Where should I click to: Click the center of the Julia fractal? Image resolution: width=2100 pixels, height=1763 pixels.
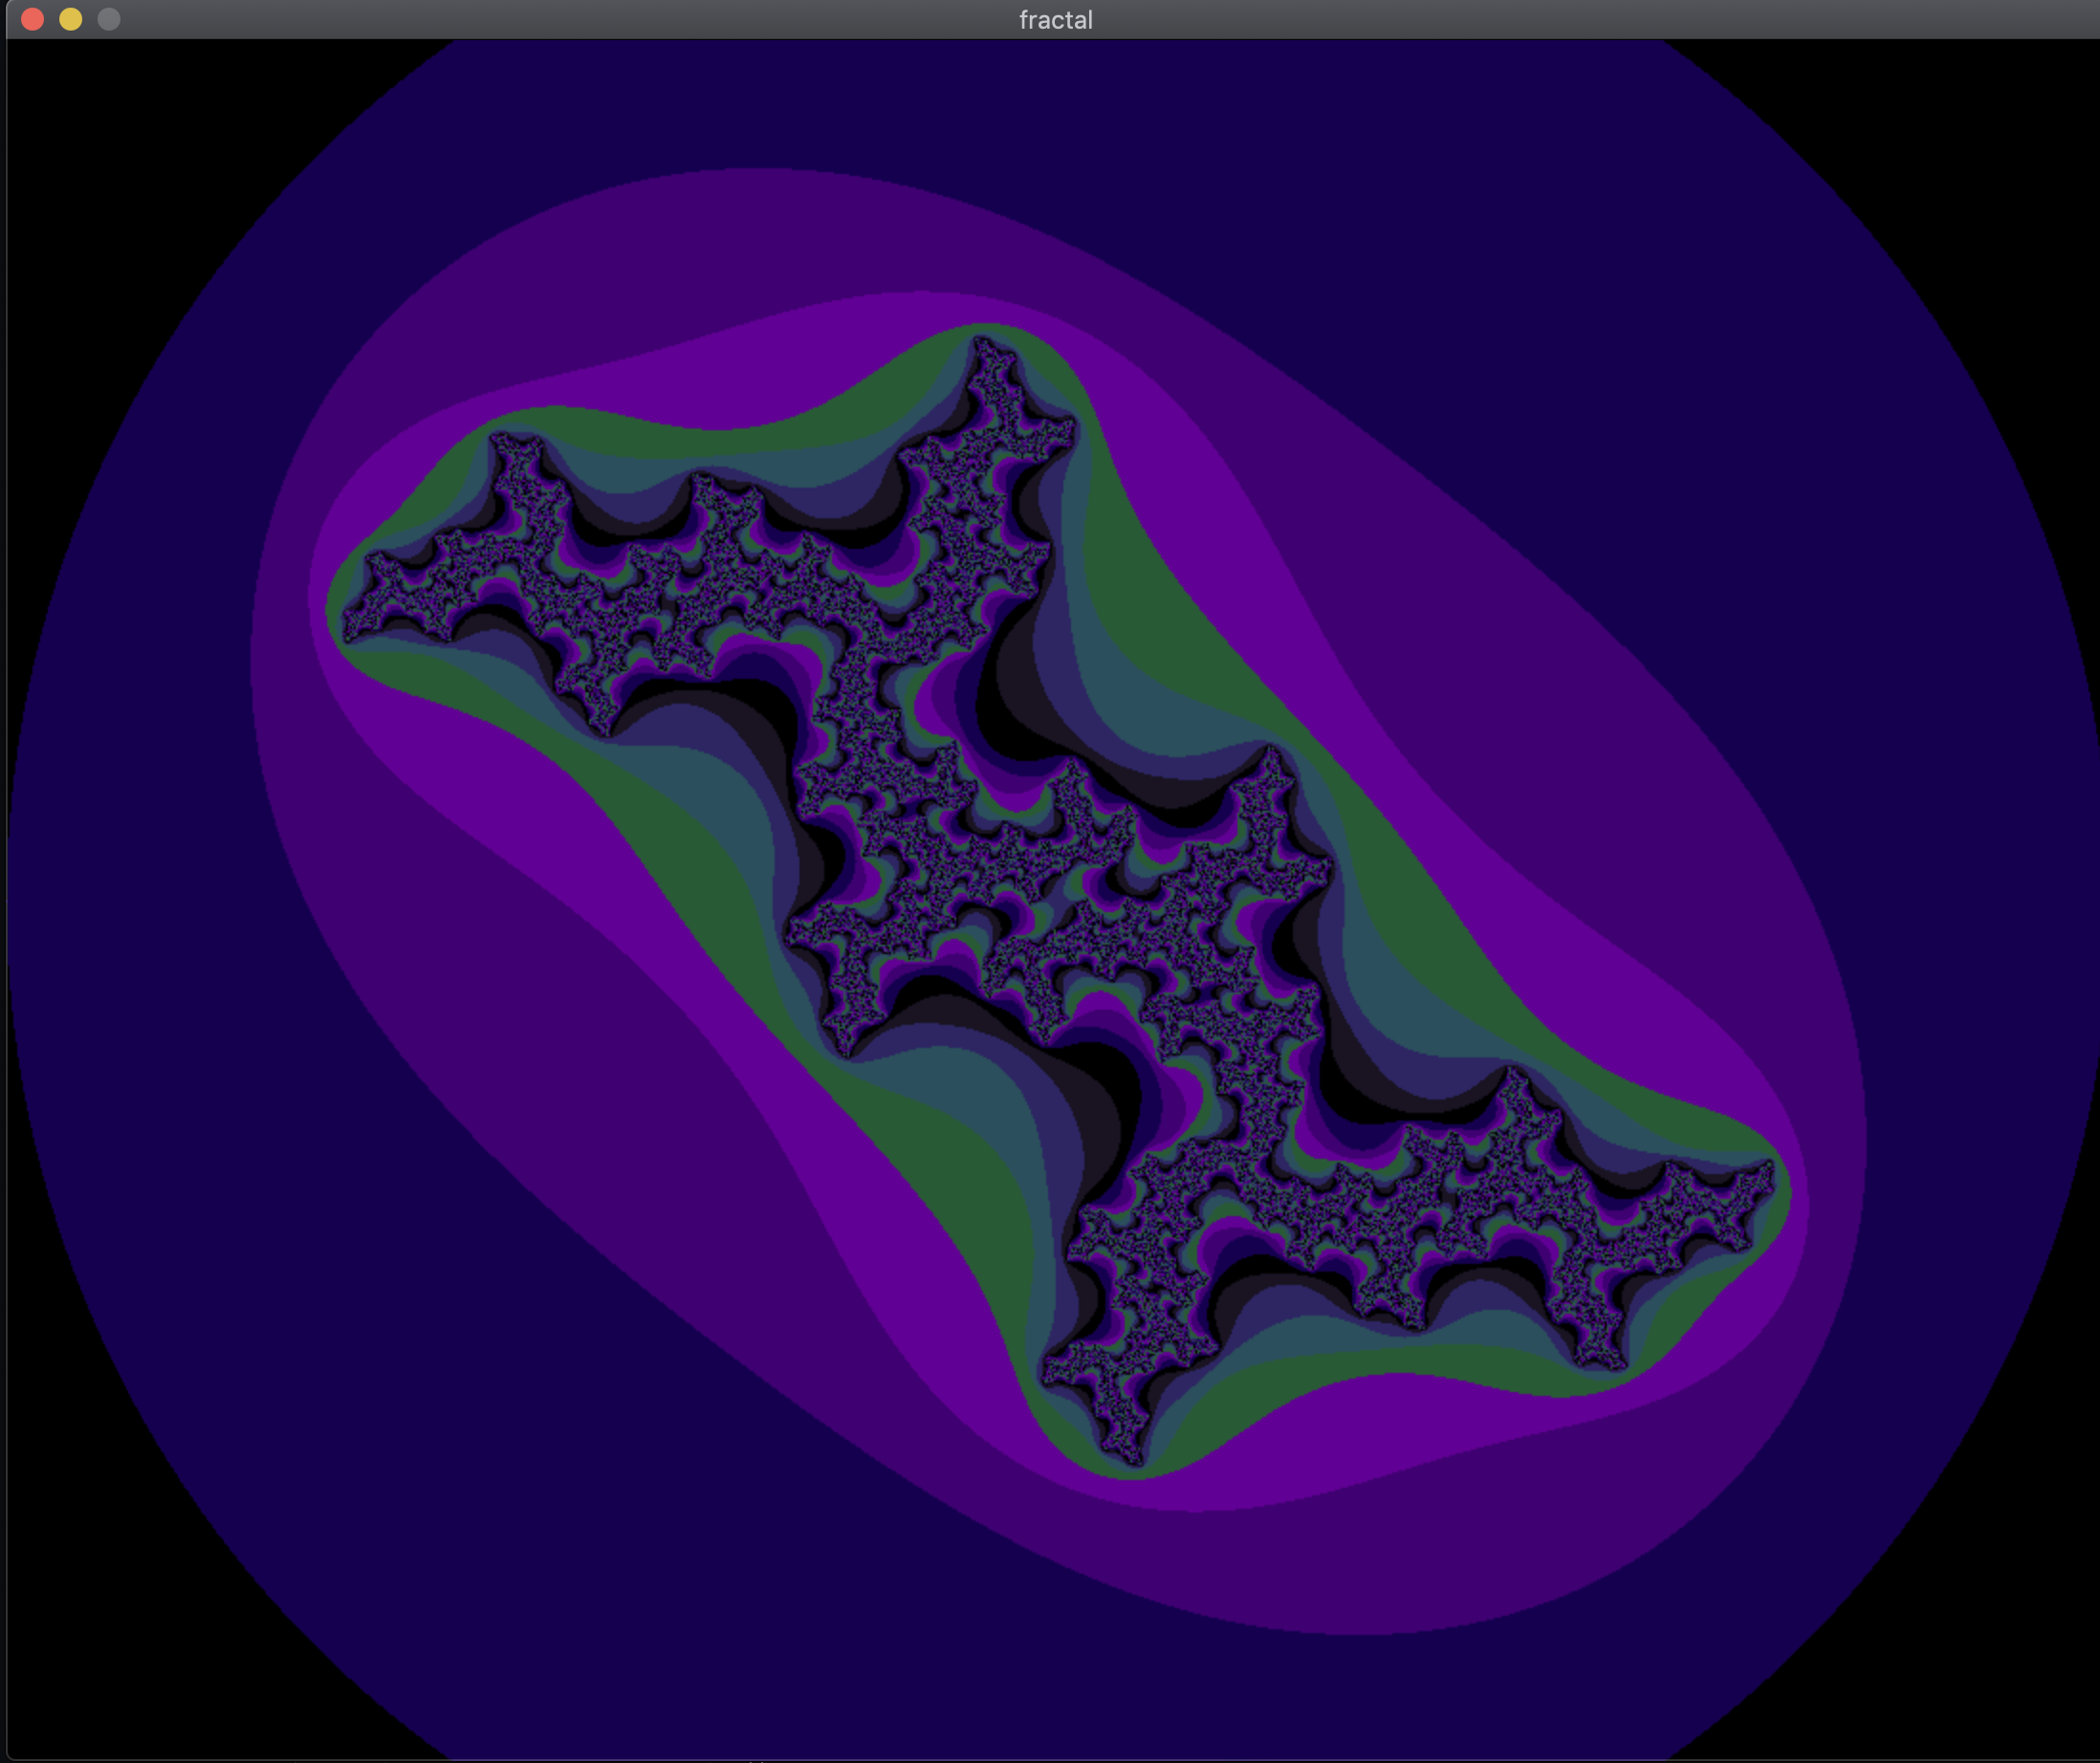pyautogui.click(x=1058, y=900)
